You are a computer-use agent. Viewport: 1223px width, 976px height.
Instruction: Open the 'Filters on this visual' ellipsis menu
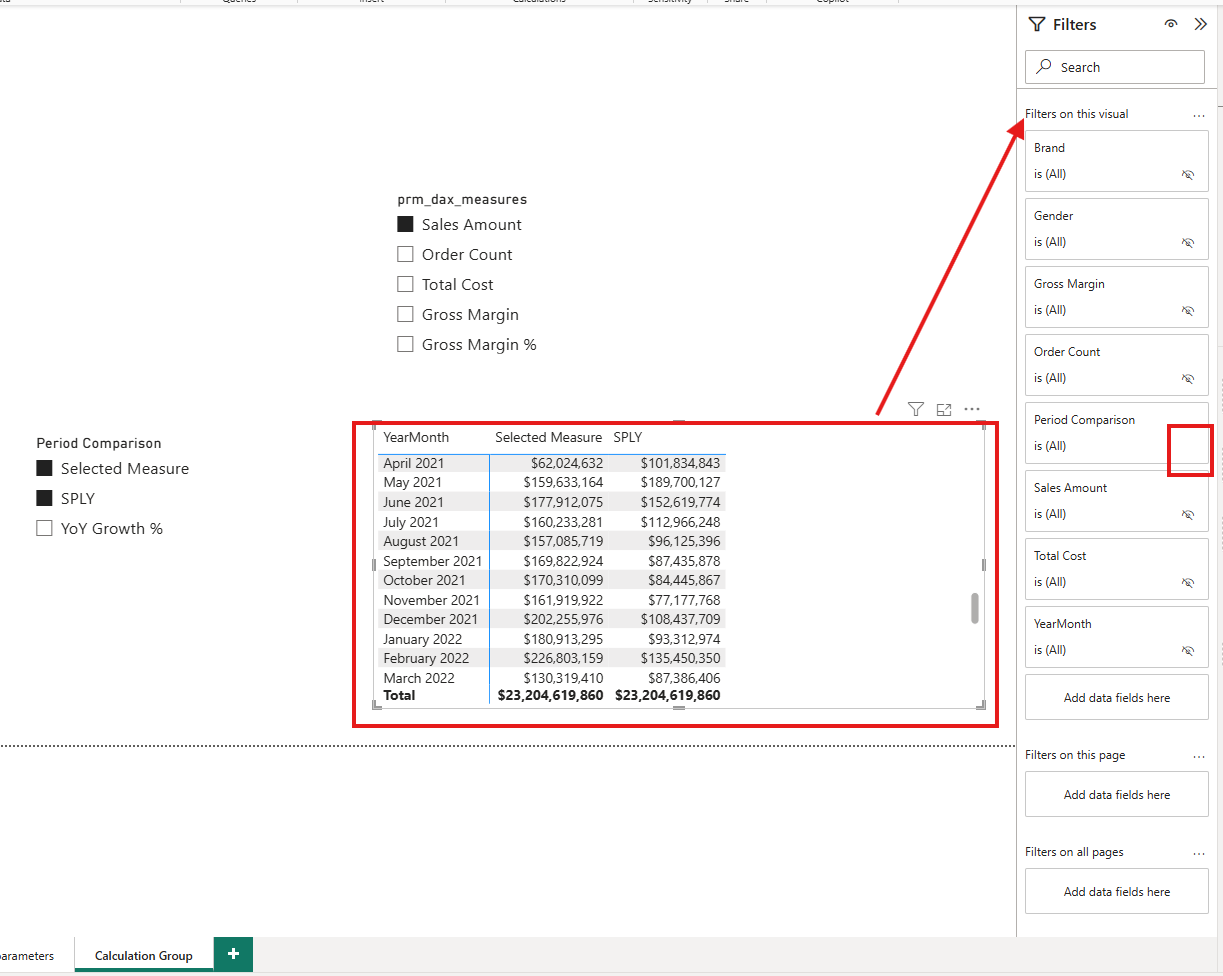pos(1199,115)
